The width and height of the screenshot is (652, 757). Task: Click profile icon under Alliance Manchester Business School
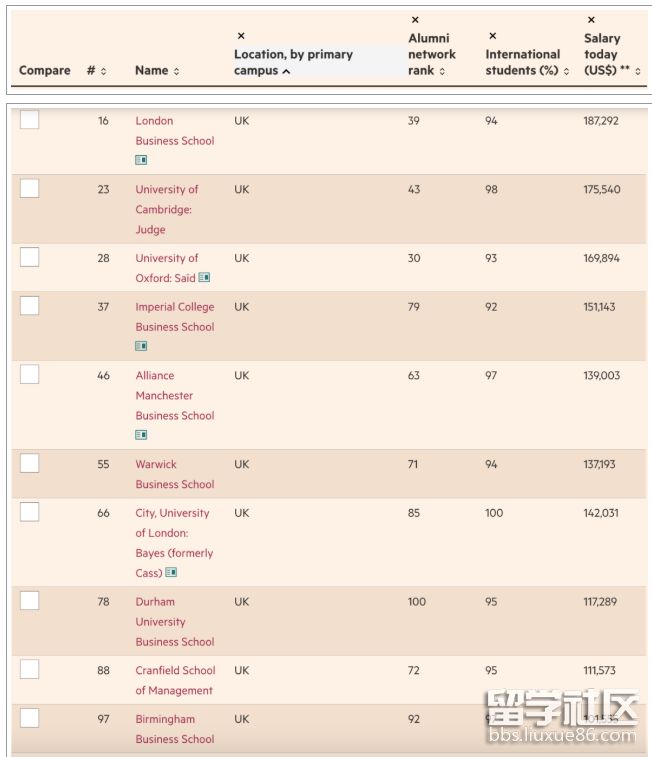coord(141,435)
